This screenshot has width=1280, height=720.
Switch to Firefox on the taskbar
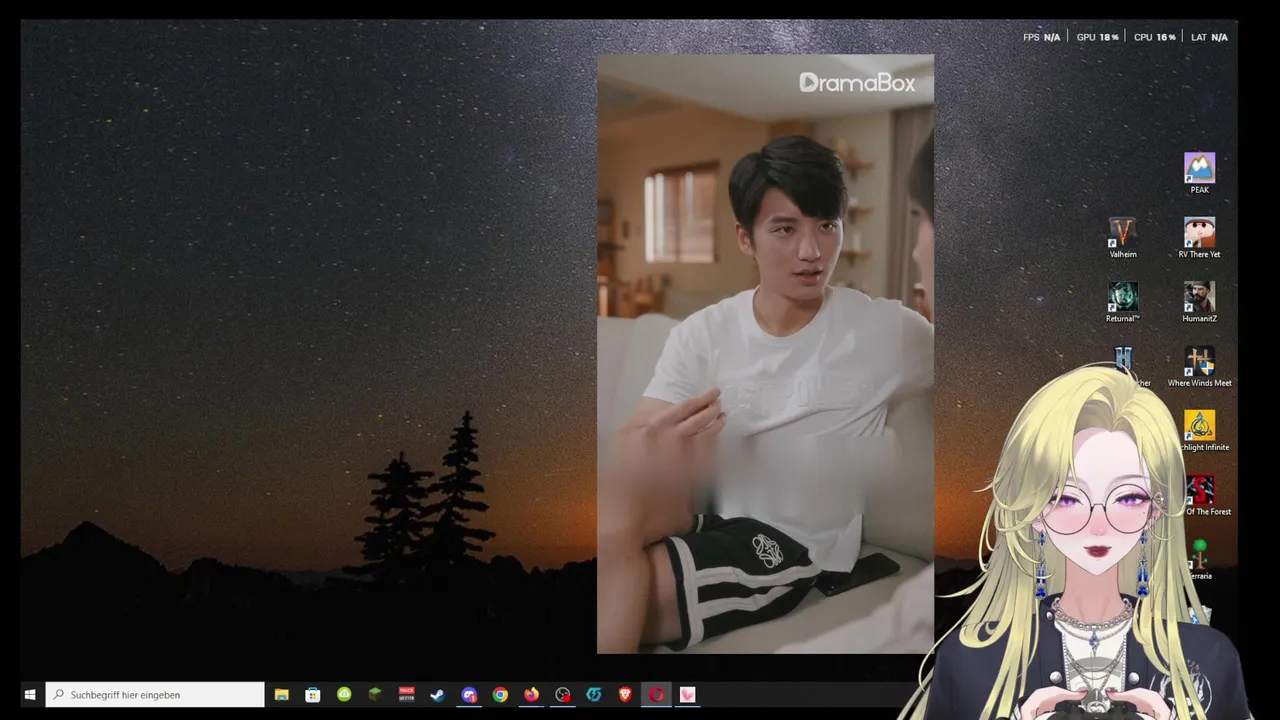(531, 695)
